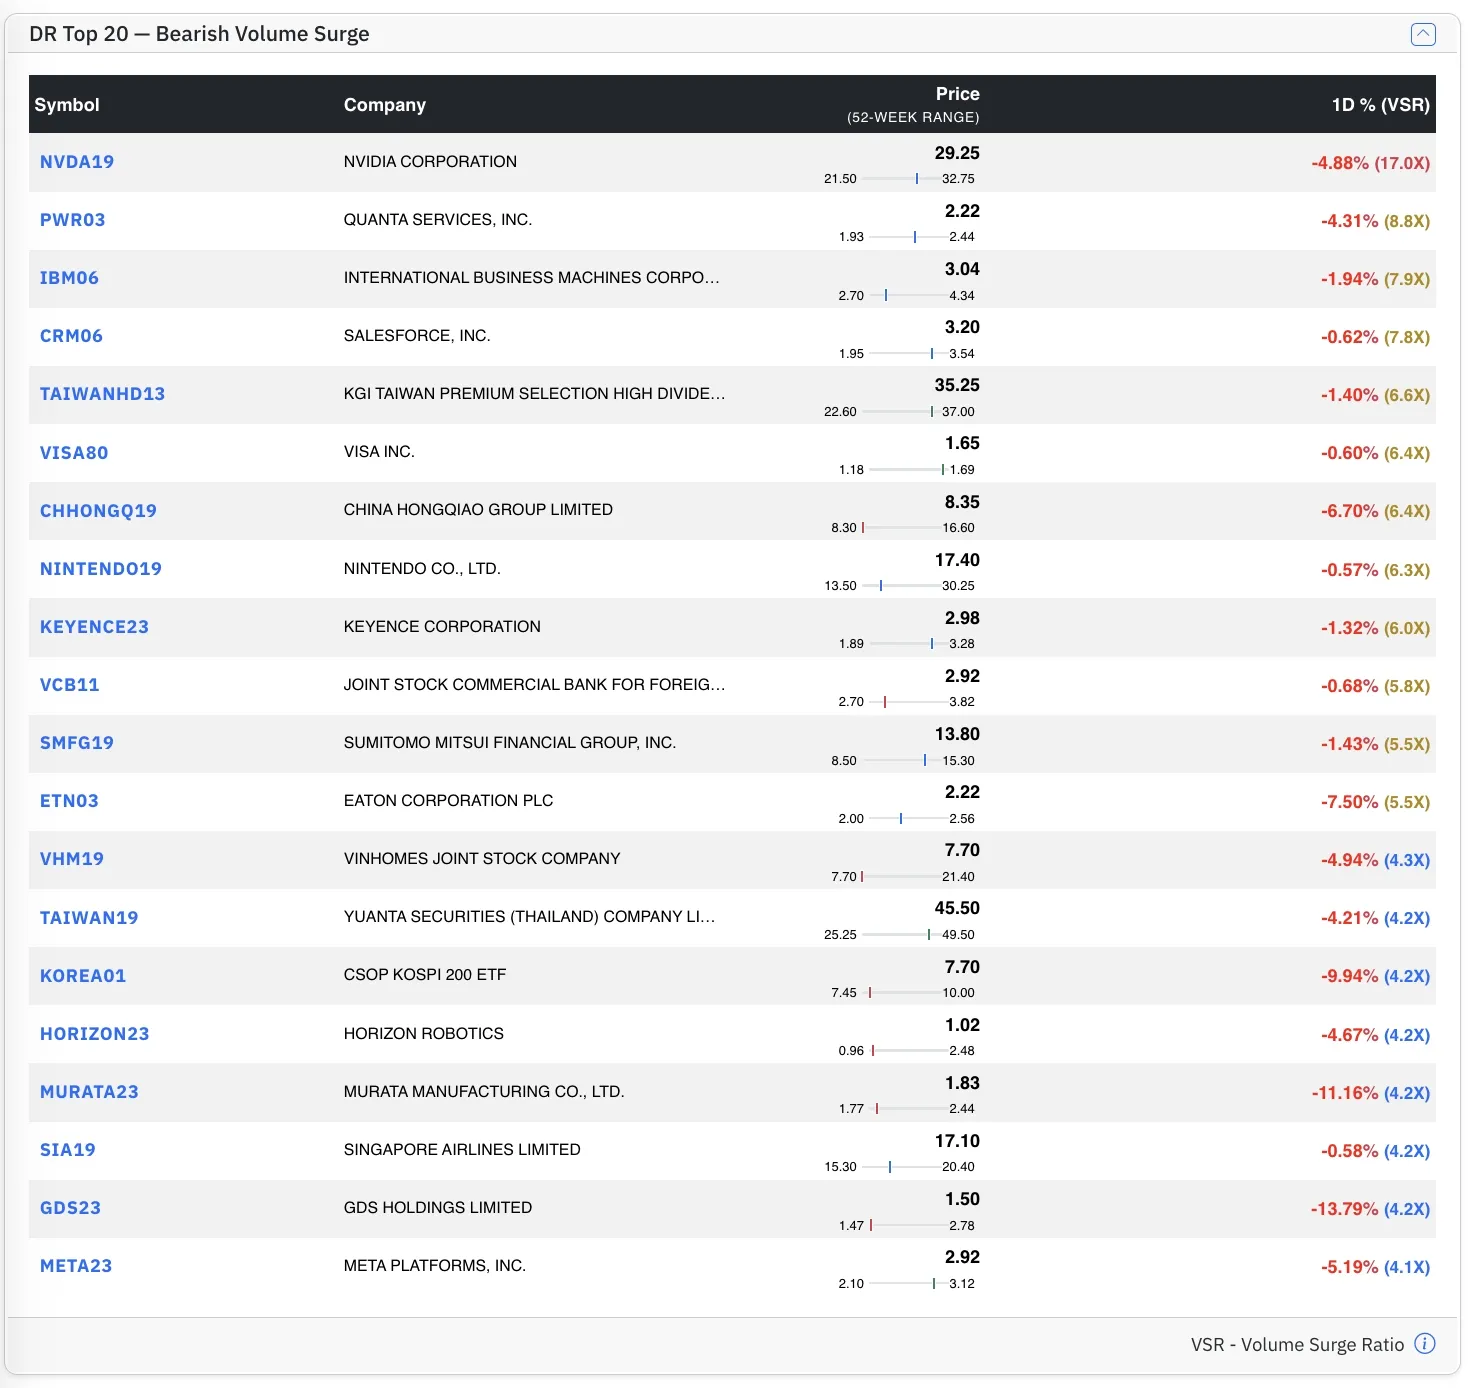Click the VSR - Volume Surge Ratio footnote
Viewport: 1468px width, 1388px height.
1297,1345
